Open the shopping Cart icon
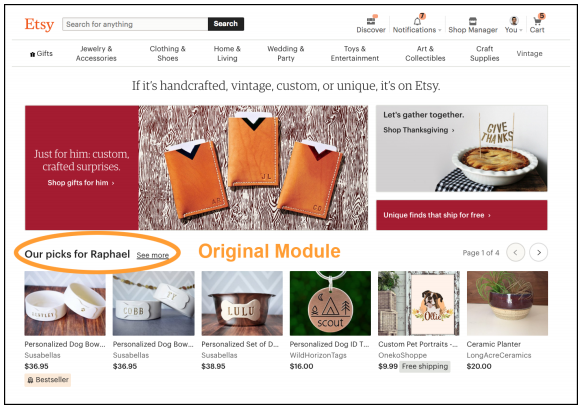The width and height of the screenshot is (583, 409). pos(537,21)
